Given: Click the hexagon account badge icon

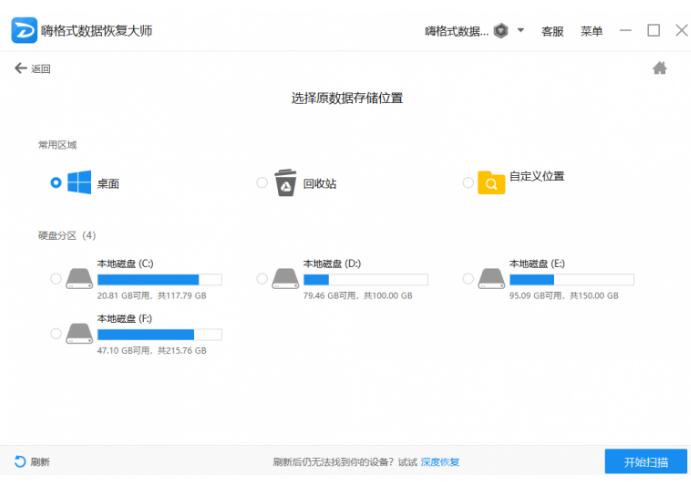Looking at the screenshot, I should pyautogui.click(x=501, y=31).
